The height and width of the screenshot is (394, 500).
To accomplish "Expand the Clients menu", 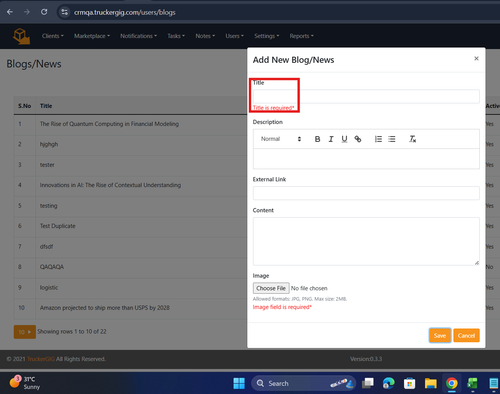I will point(53,36).
